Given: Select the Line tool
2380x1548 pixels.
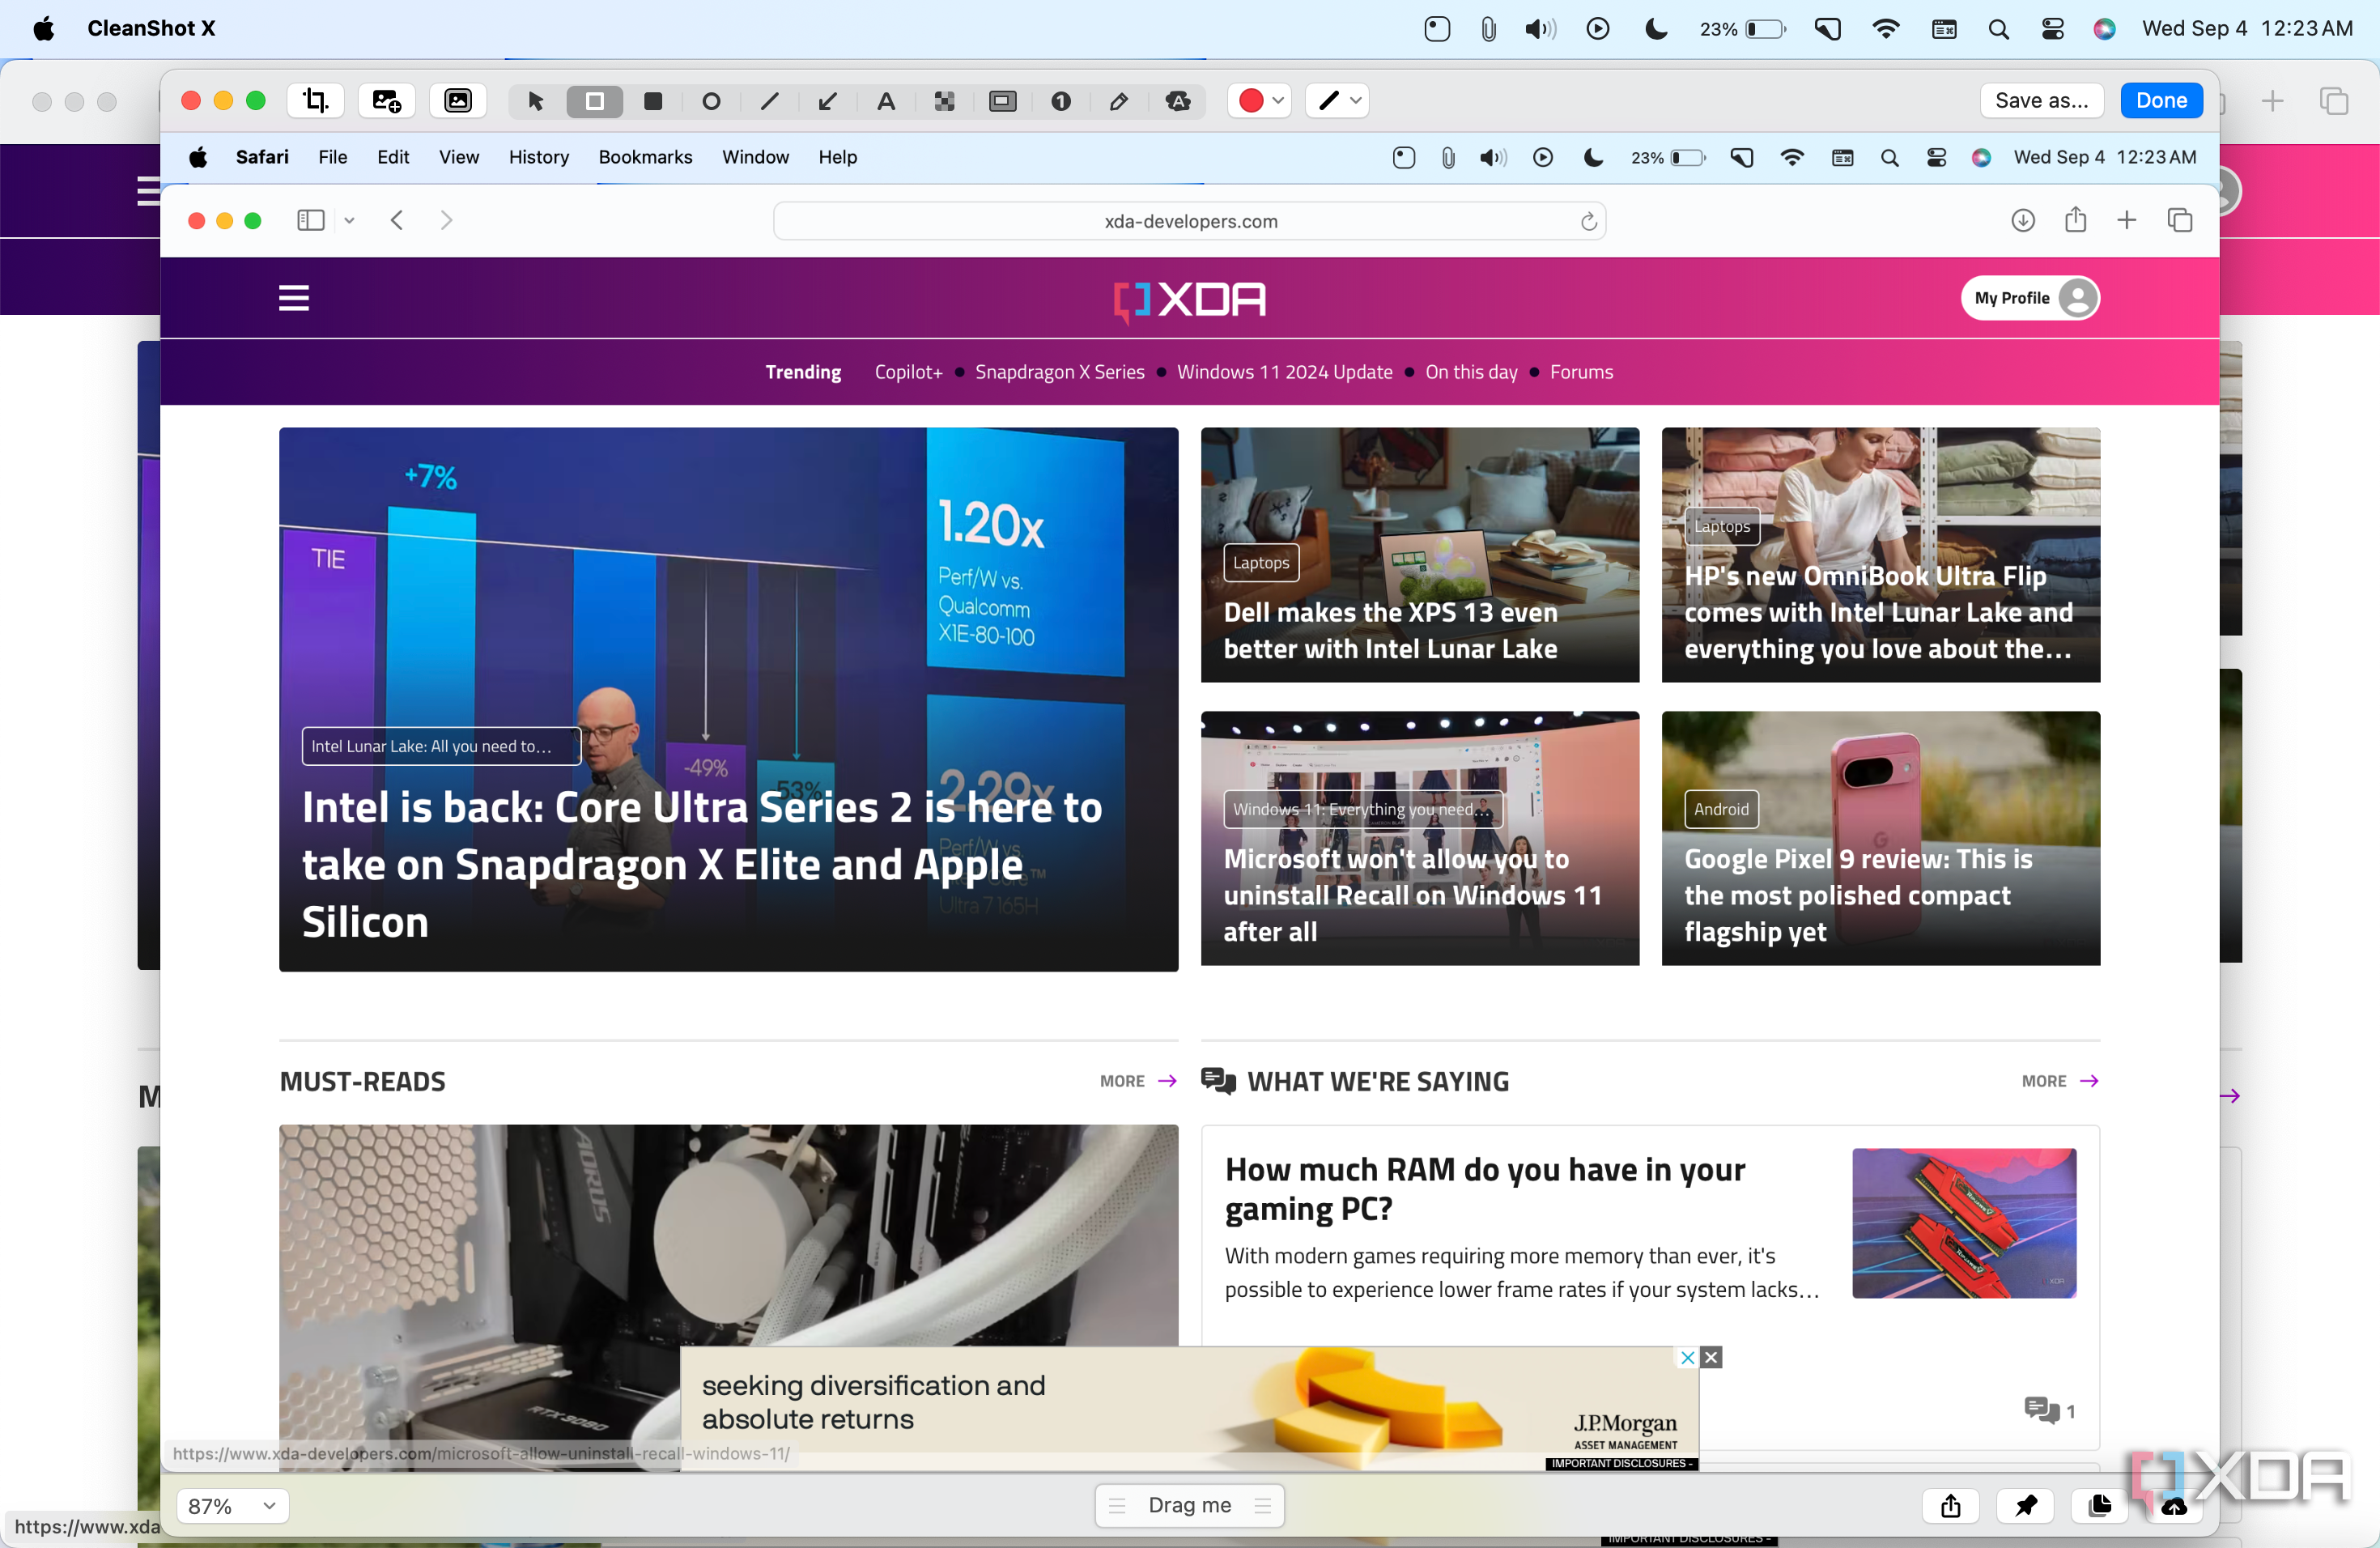Looking at the screenshot, I should [x=769, y=101].
